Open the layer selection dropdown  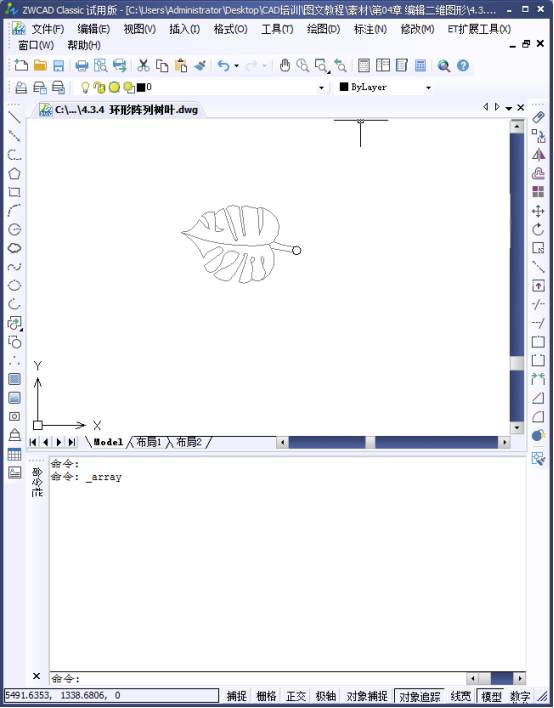coord(321,88)
